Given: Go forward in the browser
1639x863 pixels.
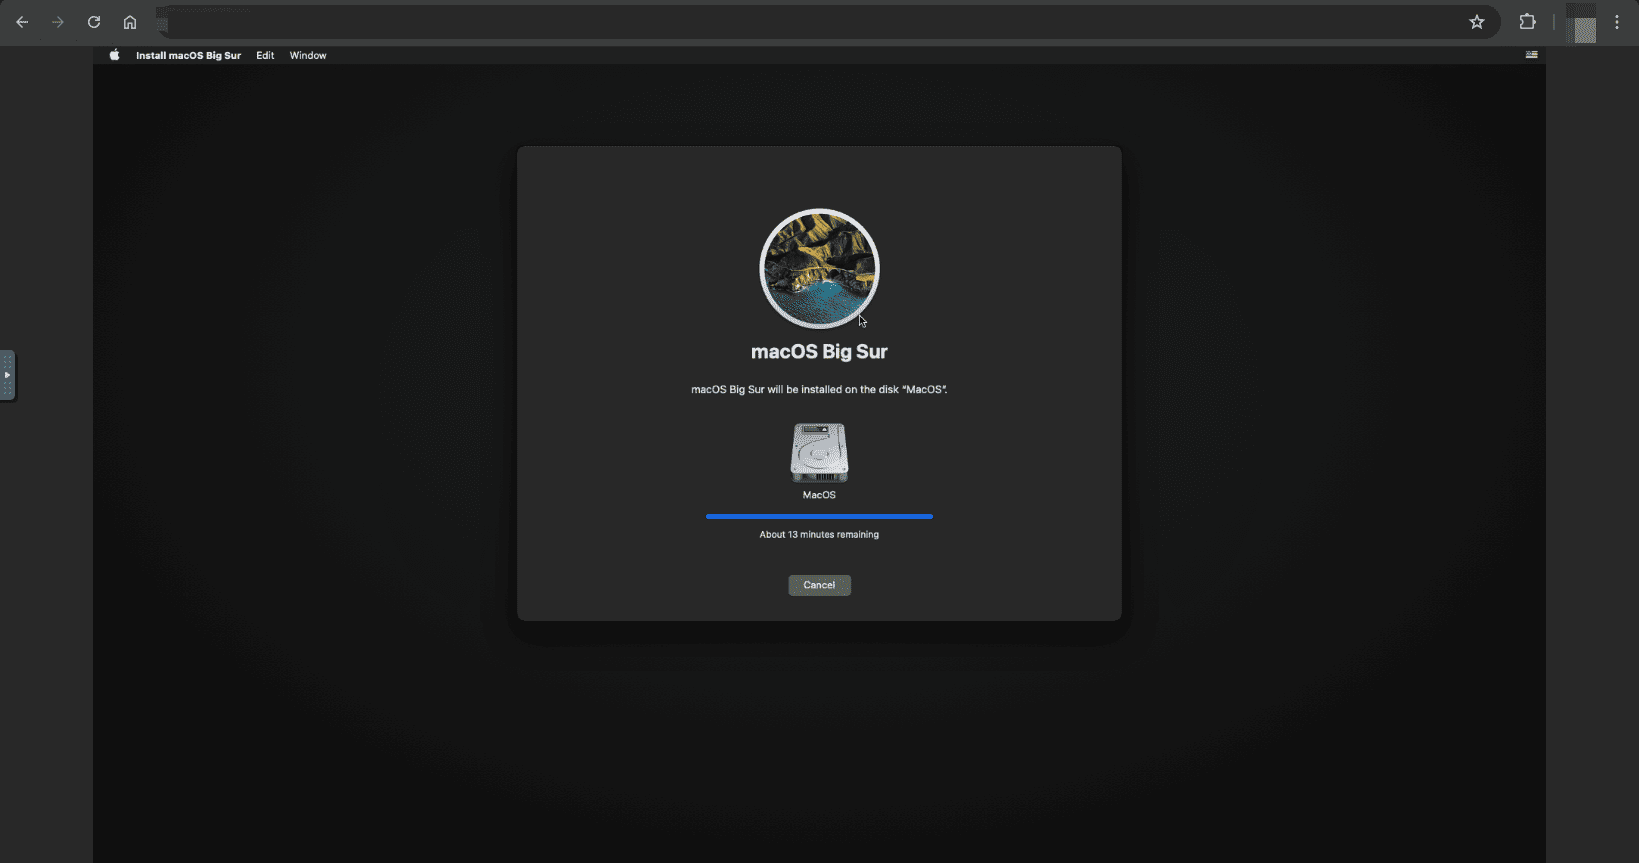Looking at the screenshot, I should (58, 22).
